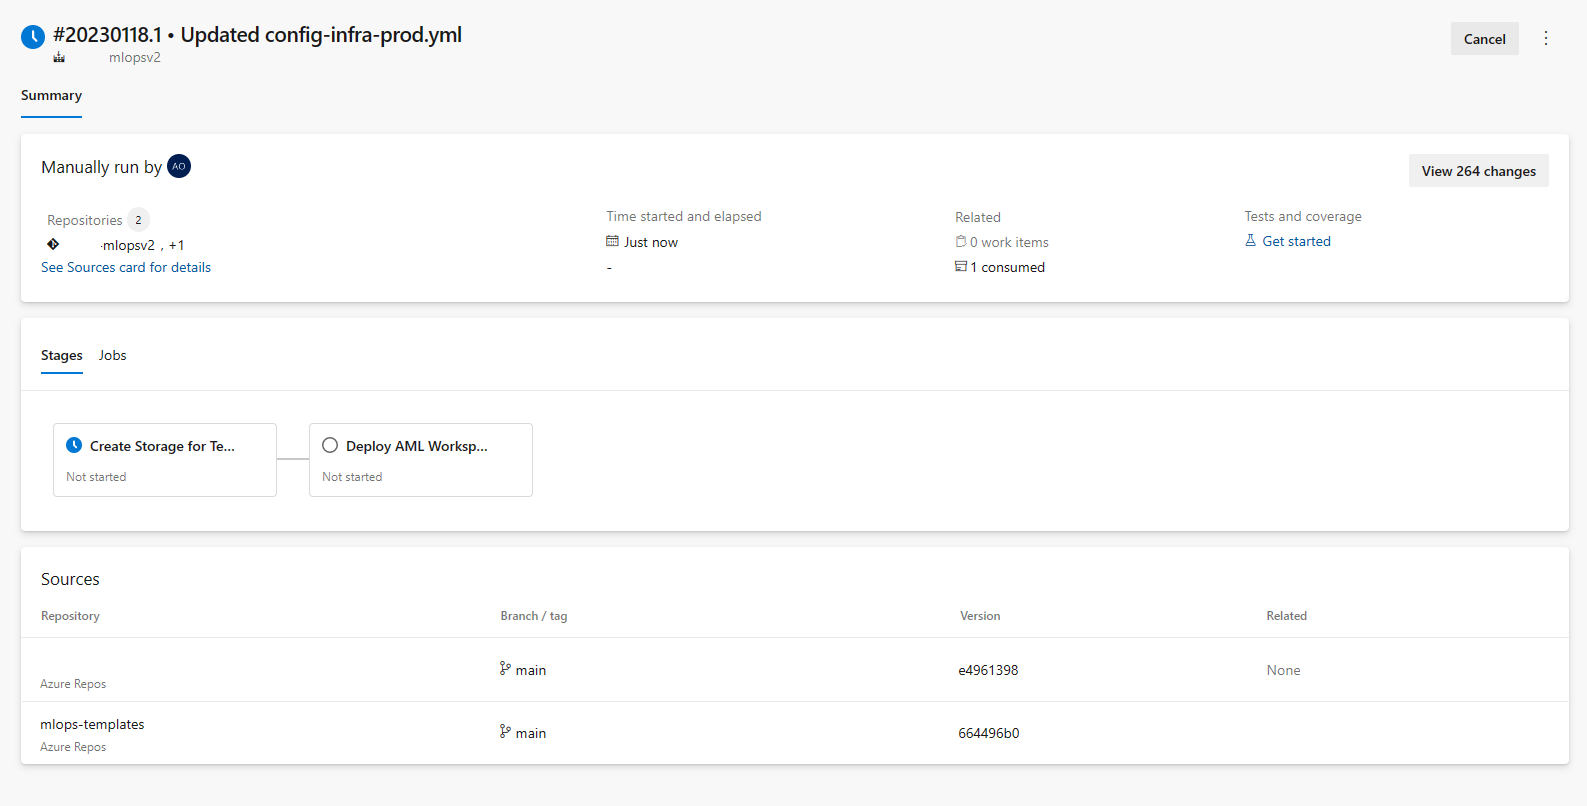Viewport: 1587px width, 806px height.
Task: Expand the +1 additional repositories indicator
Action: pos(176,245)
